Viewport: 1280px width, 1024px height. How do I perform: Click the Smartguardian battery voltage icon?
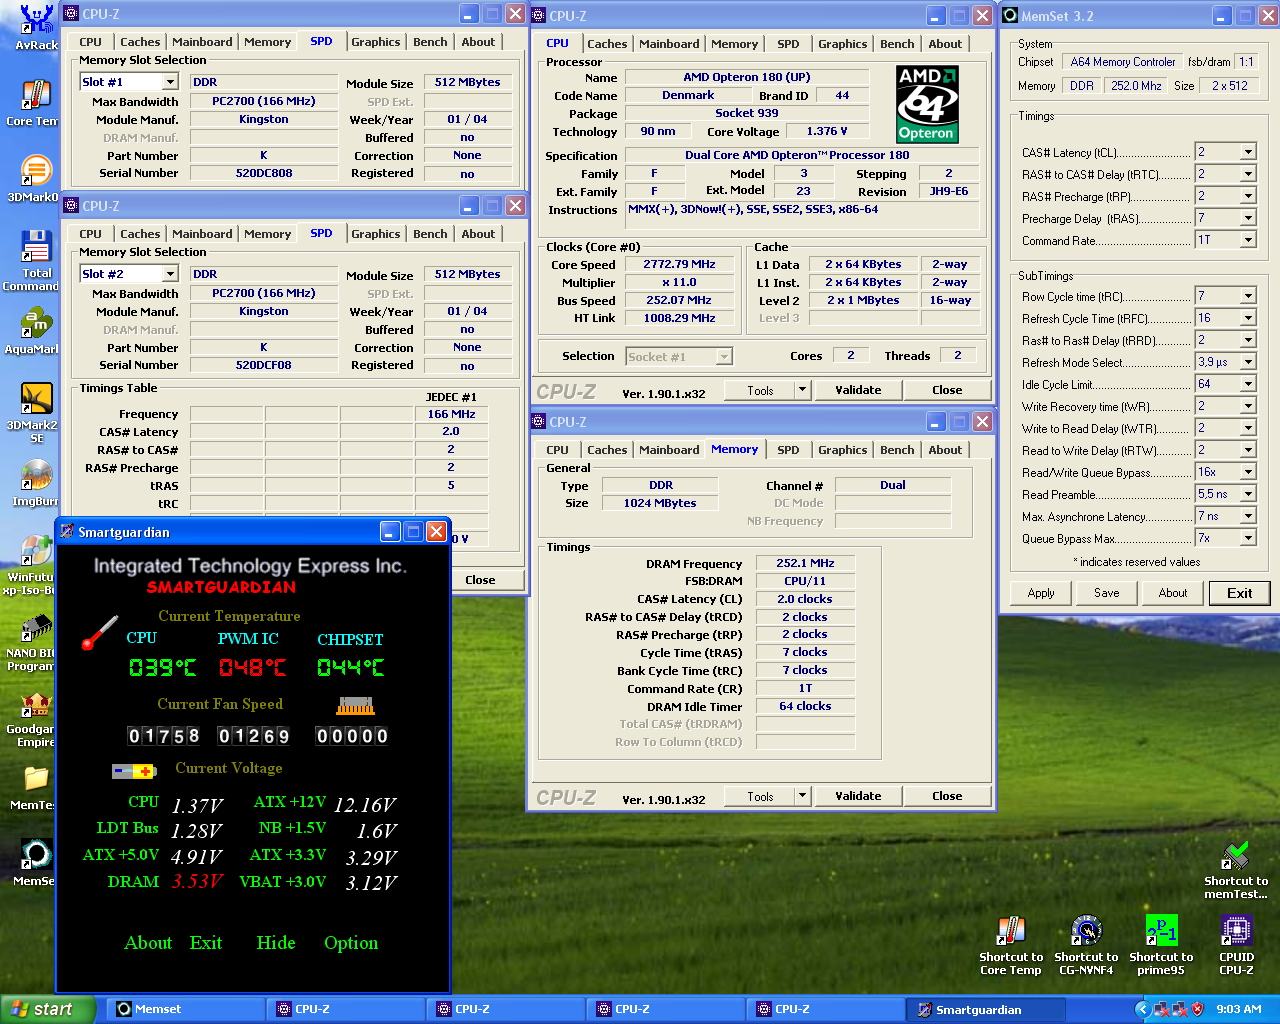coord(134,771)
